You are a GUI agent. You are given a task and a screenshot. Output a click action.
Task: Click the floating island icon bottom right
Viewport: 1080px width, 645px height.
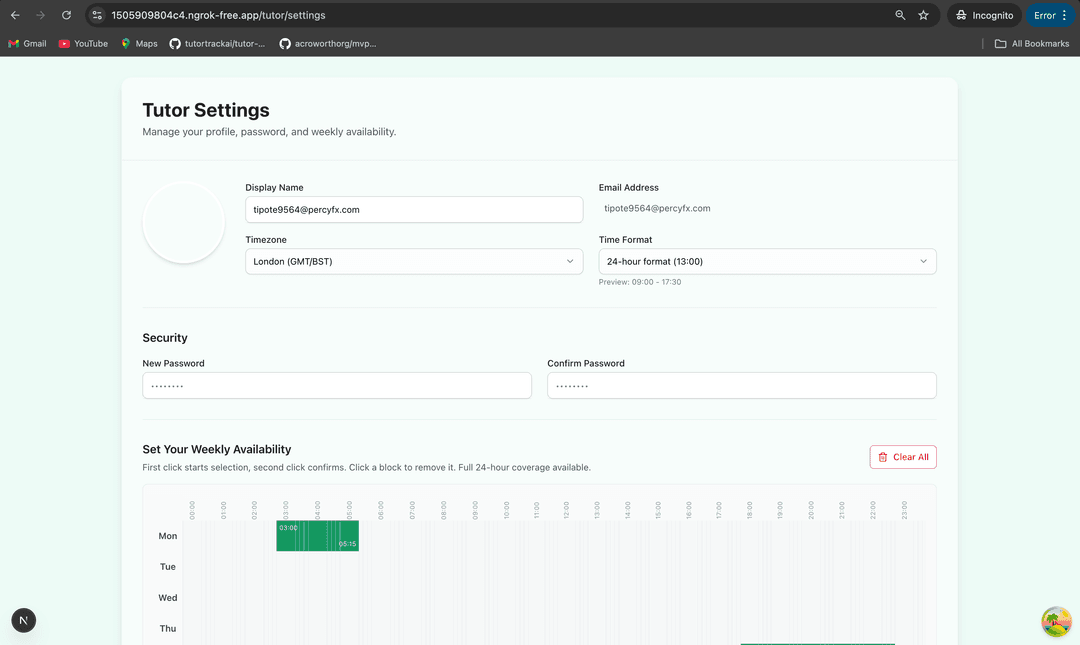[x=1057, y=622]
